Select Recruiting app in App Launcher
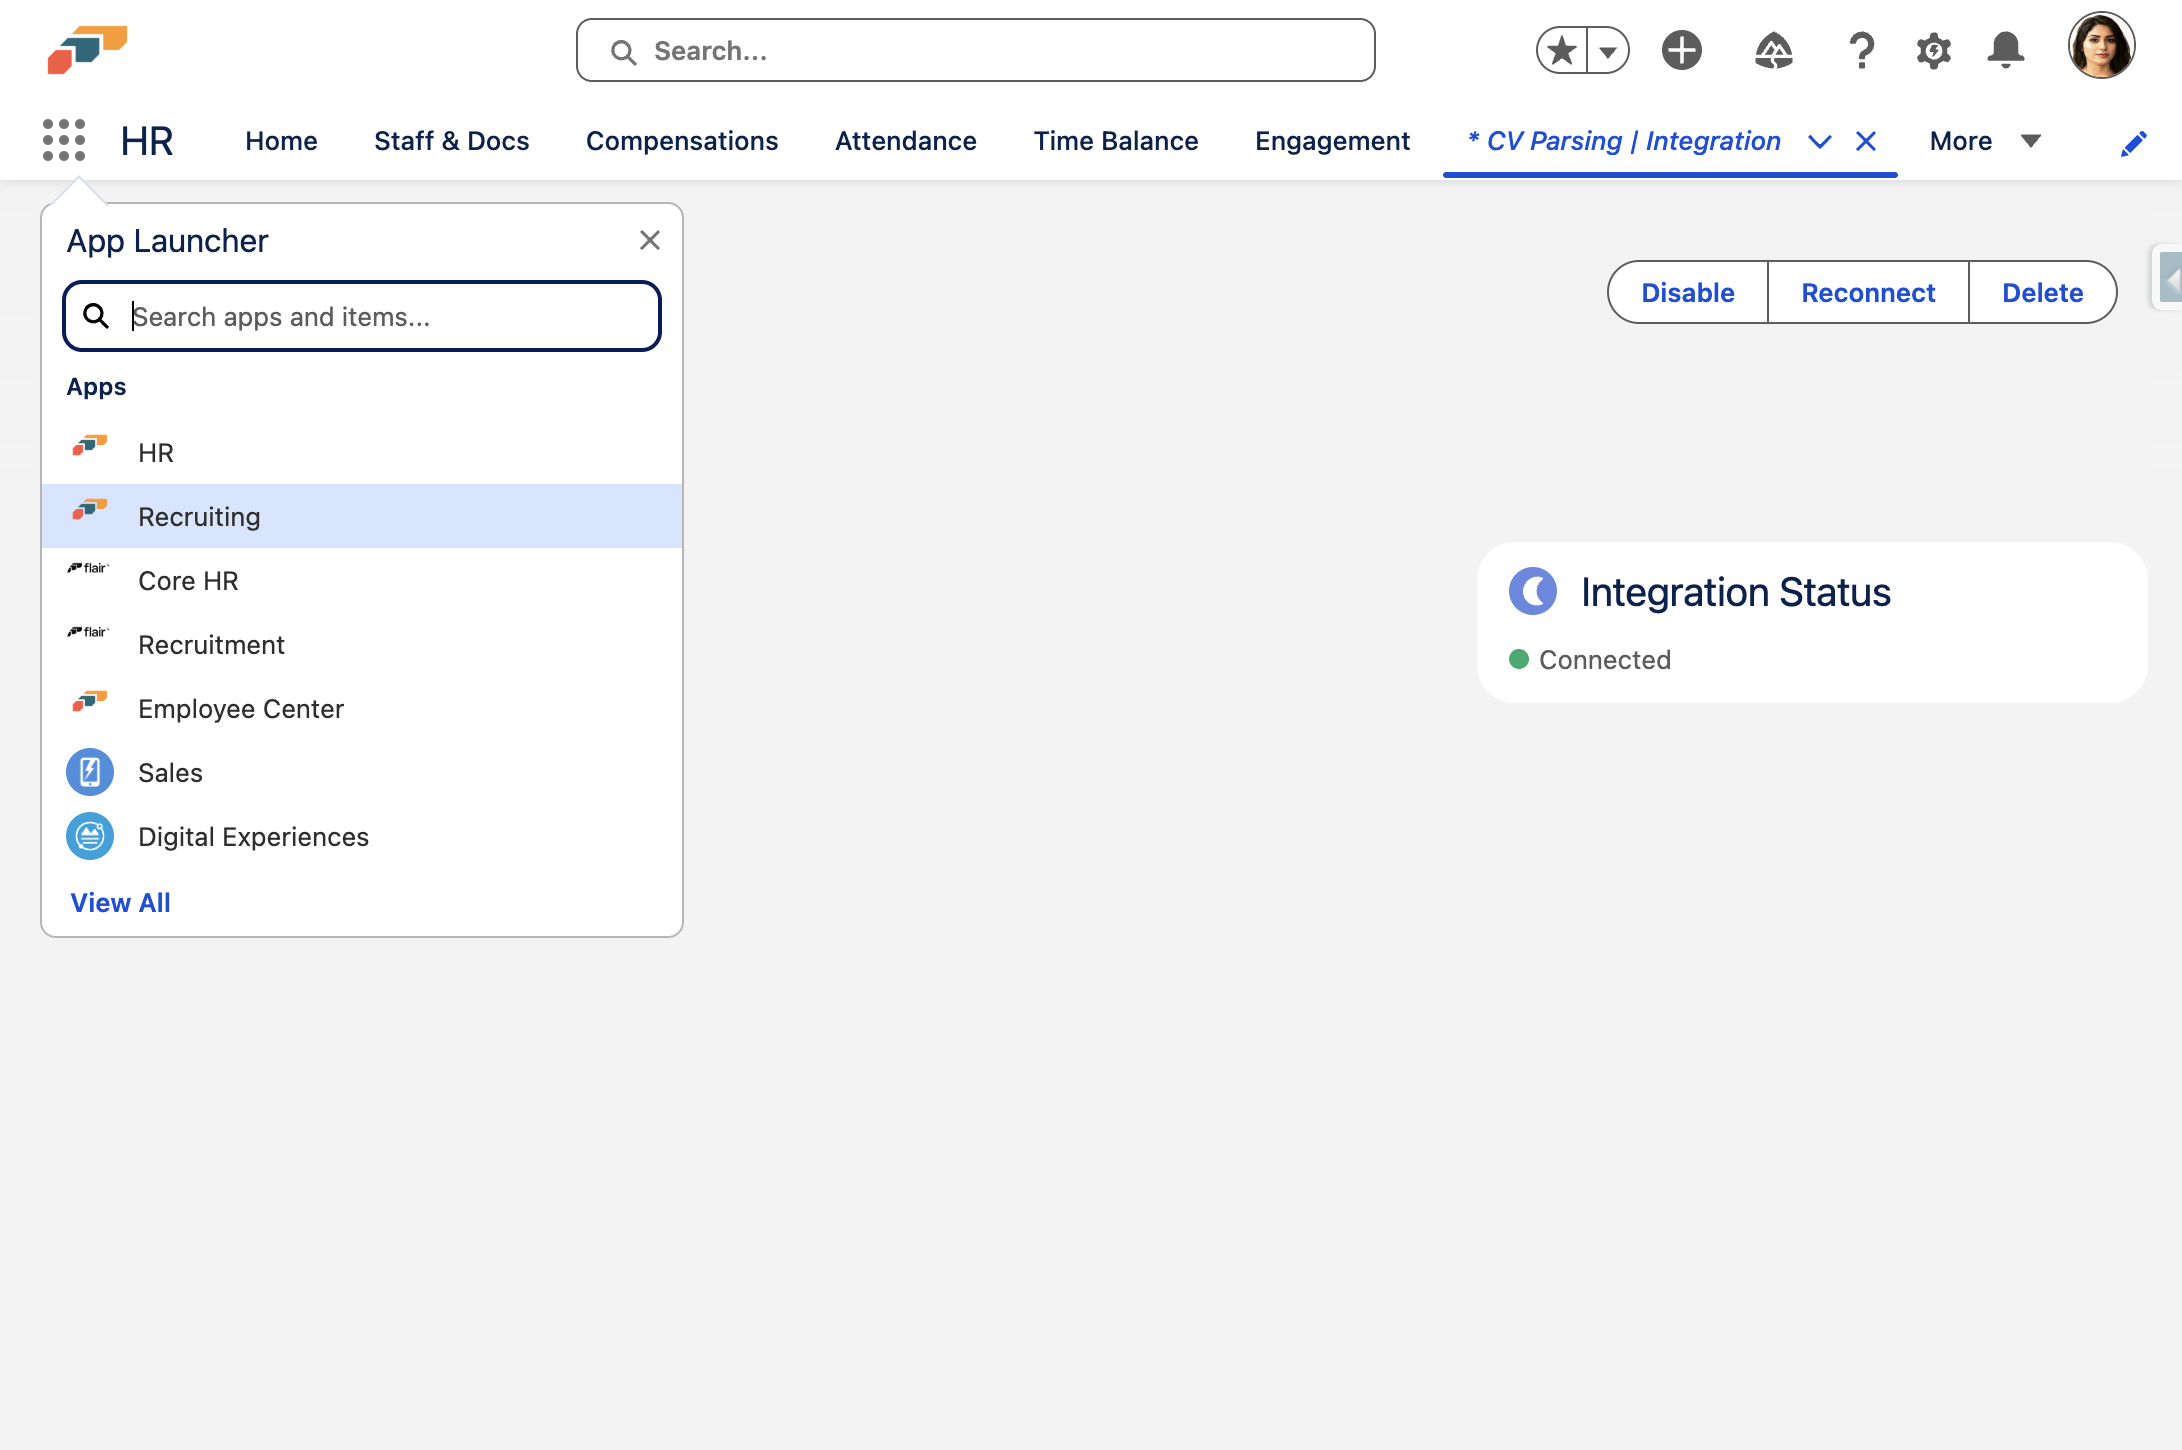Image resolution: width=2182 pixels, height=1450 pixels. click(199, 516)
